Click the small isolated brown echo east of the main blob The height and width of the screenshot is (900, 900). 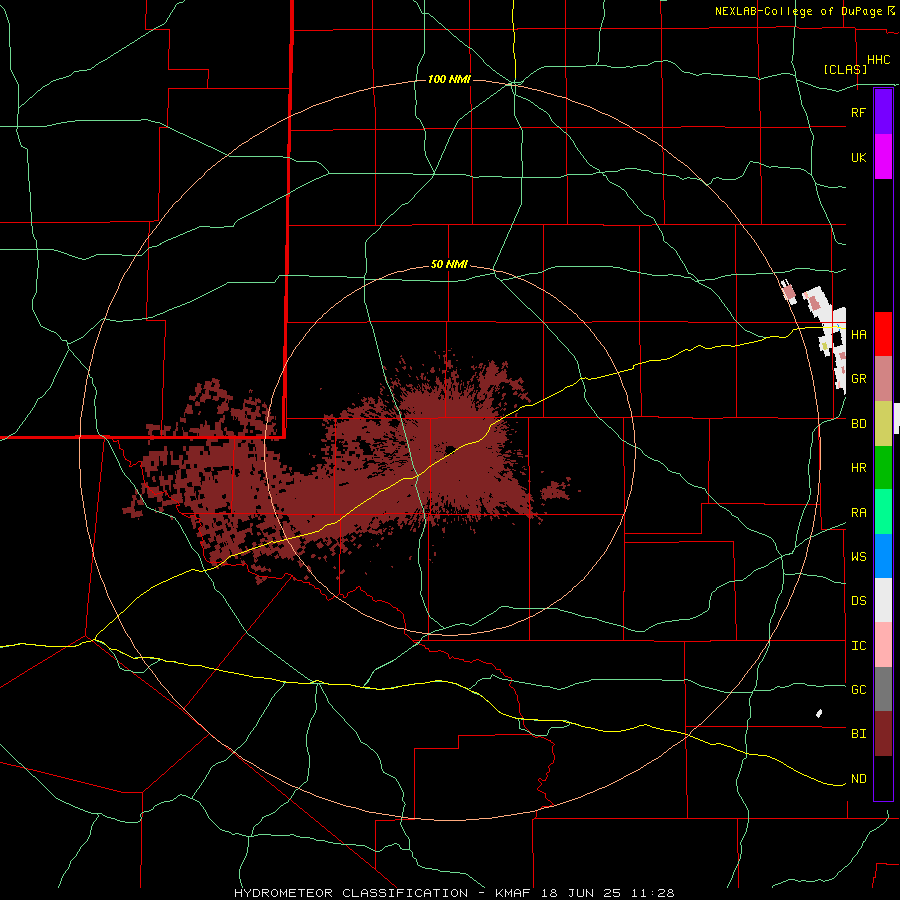pyautogui.click(x=556, y=488)
